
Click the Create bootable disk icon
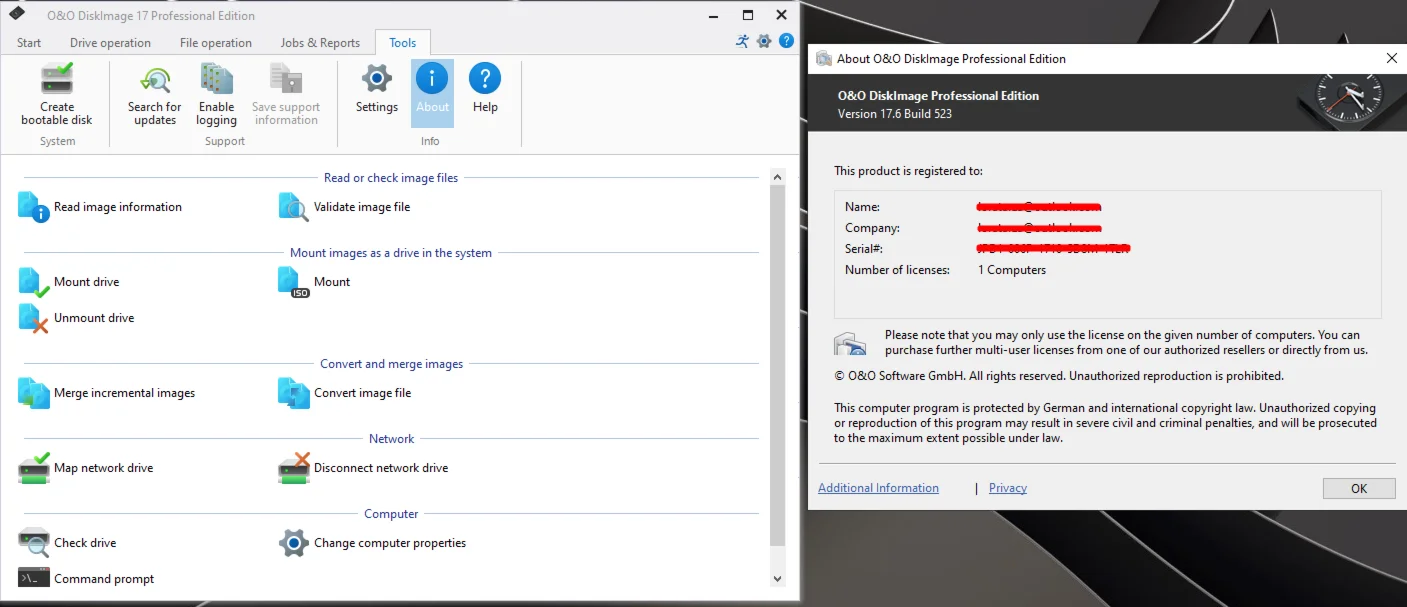(57, 79)
